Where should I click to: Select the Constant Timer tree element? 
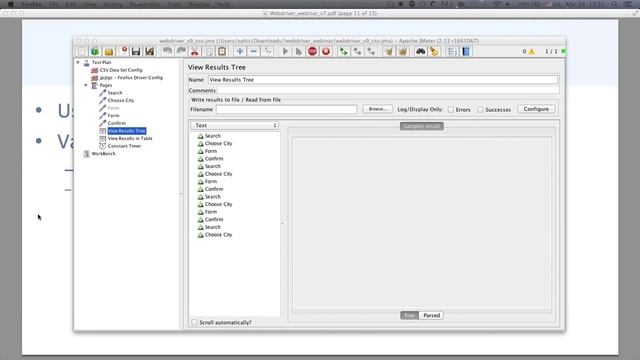coord(124,146)
